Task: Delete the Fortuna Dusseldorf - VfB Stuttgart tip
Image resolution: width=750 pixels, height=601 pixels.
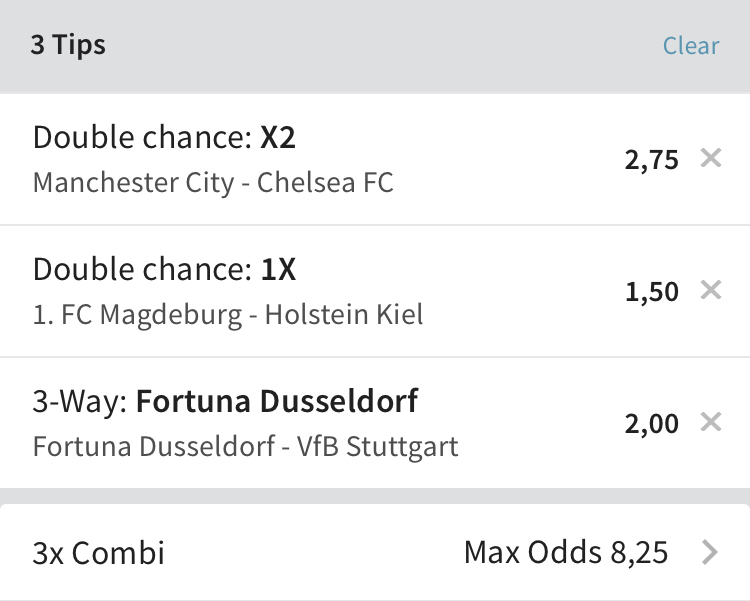Action: pos(711,422)
